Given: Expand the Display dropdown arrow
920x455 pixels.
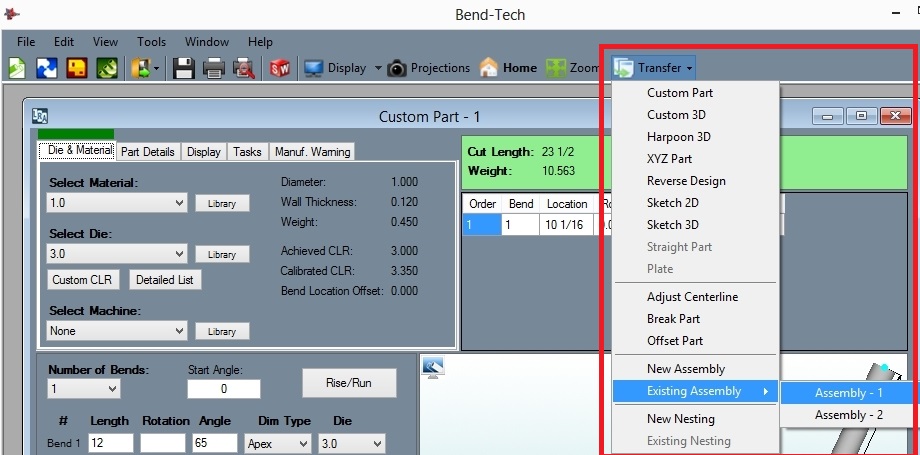Looking at the screenshot, I should coord(378,69).
